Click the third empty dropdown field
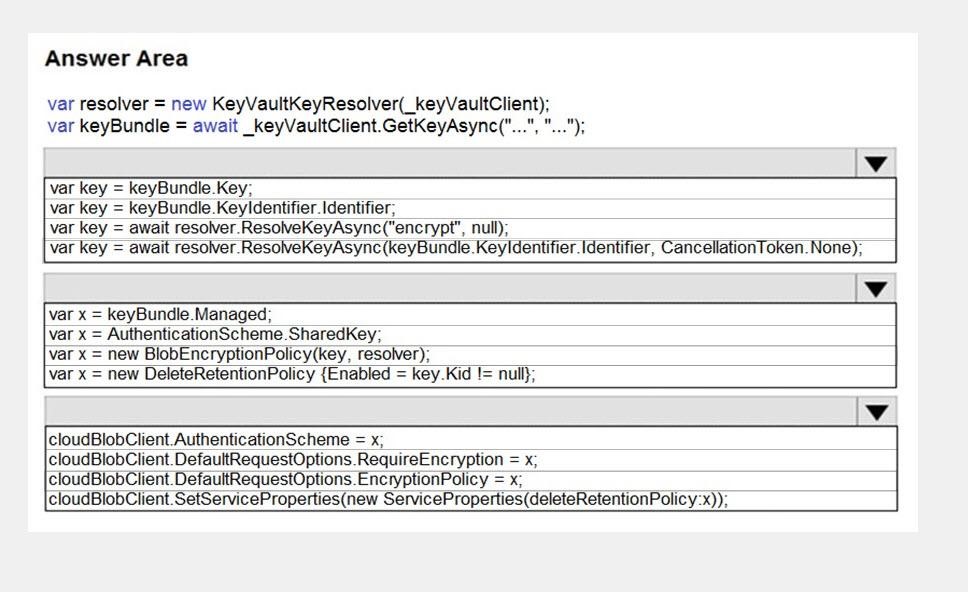This screenshot has height=592, width=968. (451, 412)
